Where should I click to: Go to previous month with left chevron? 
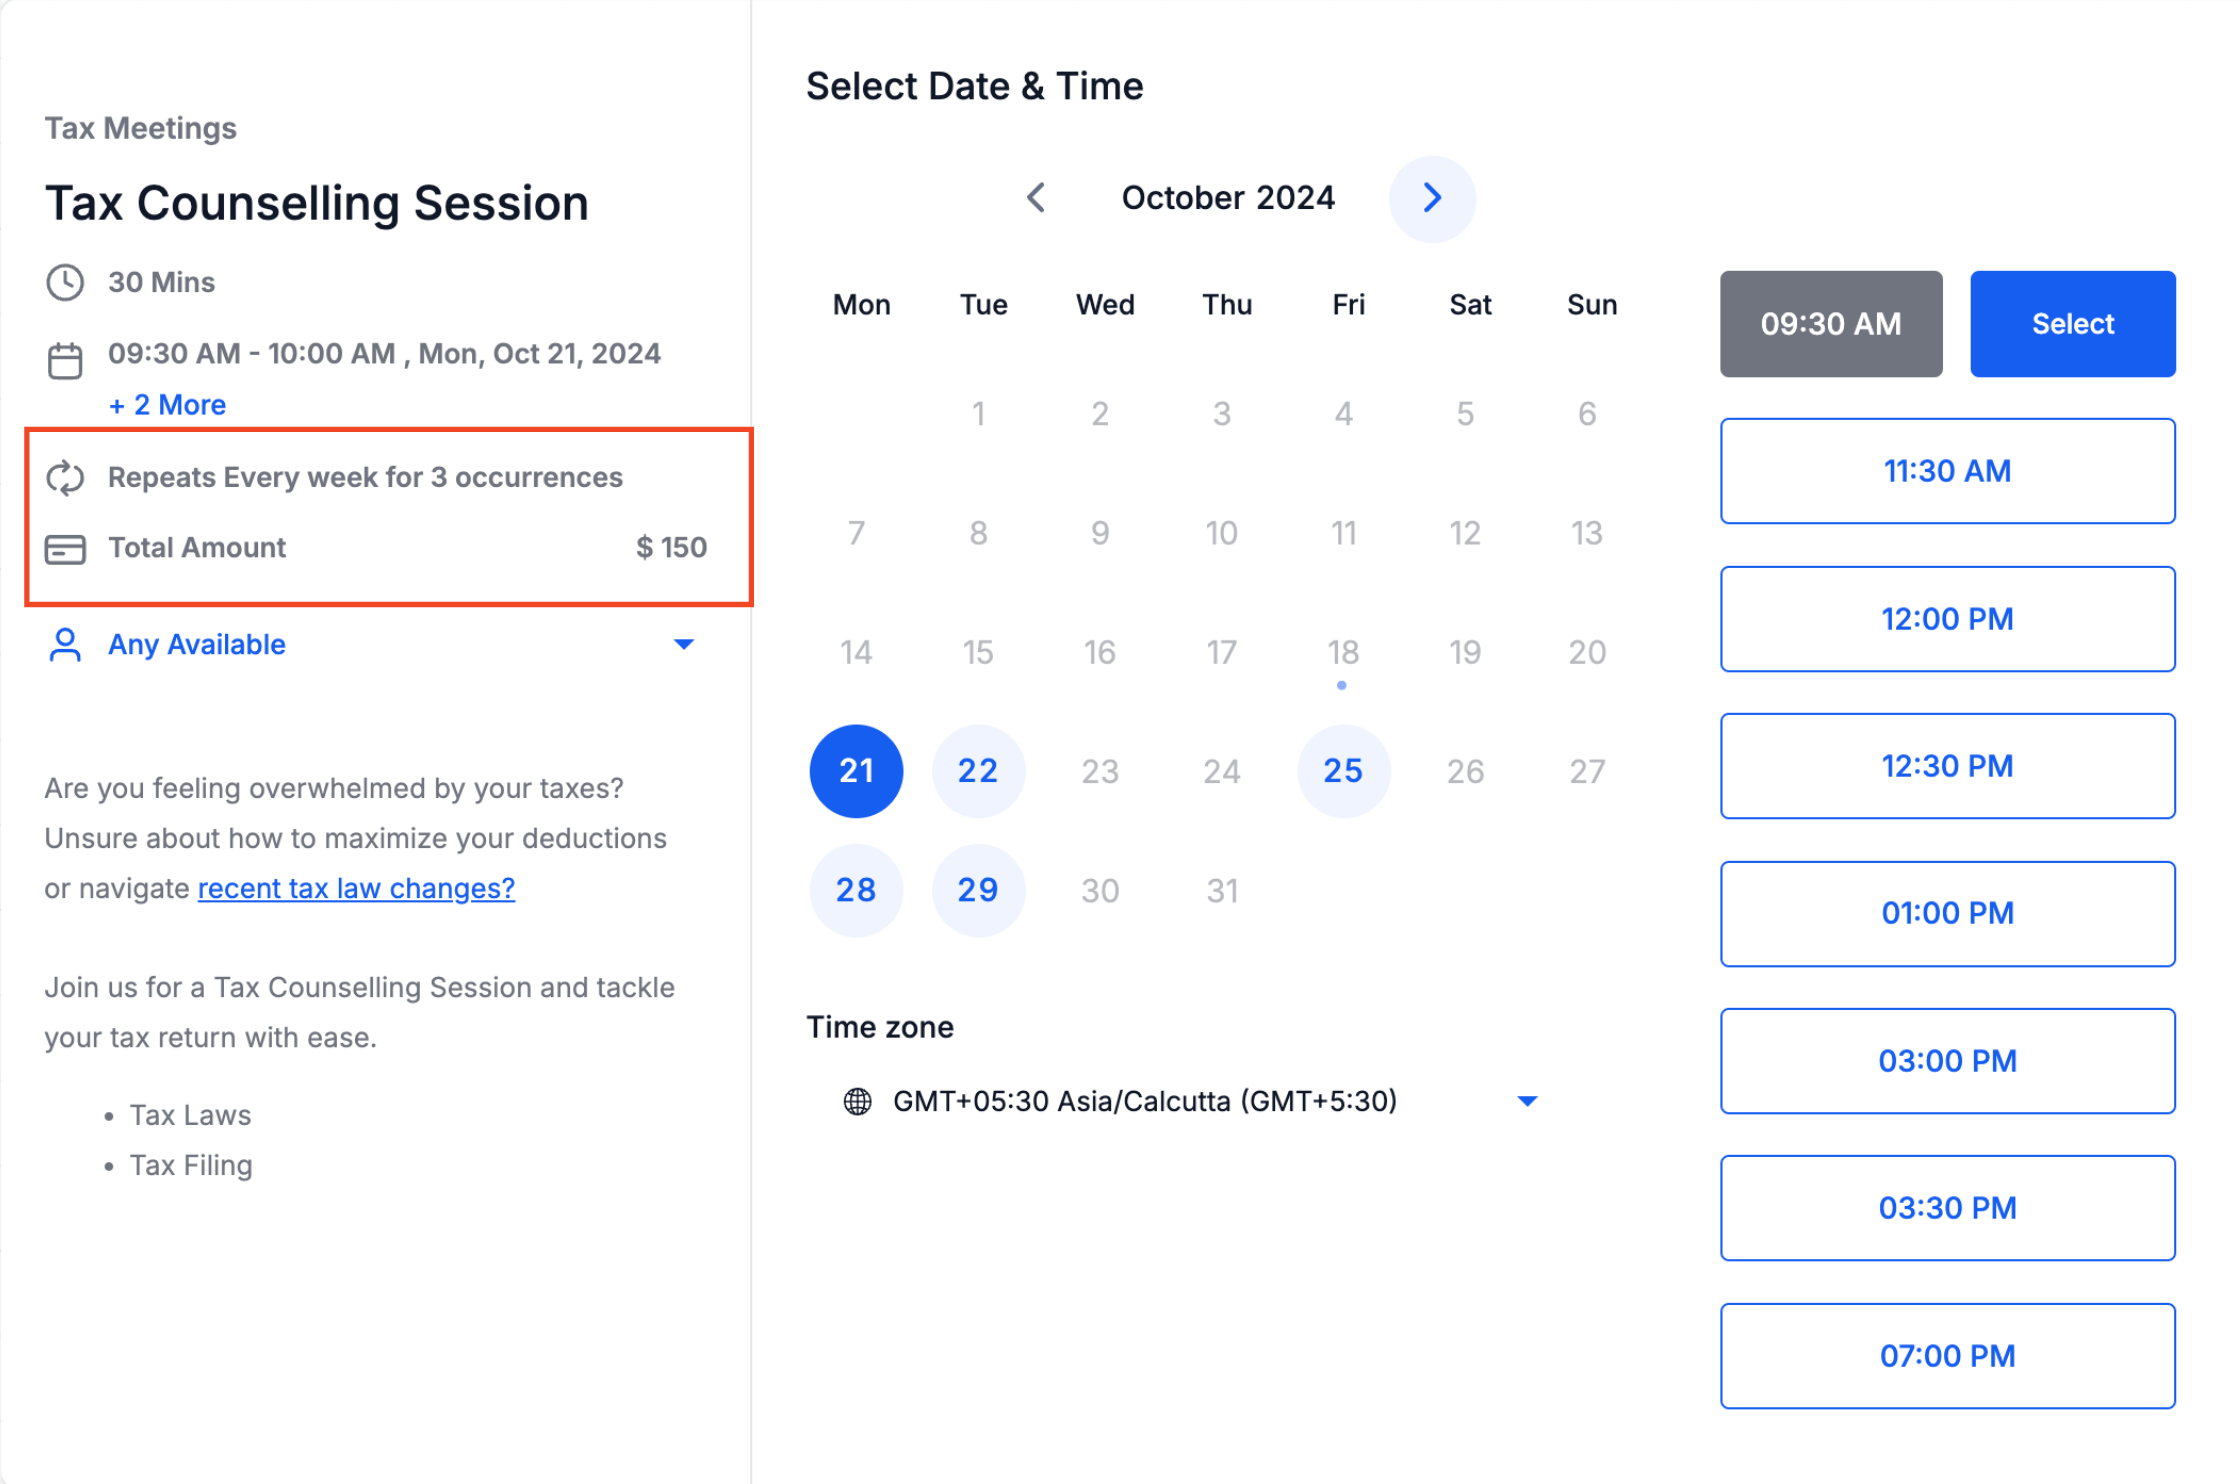pos(1037,198)
